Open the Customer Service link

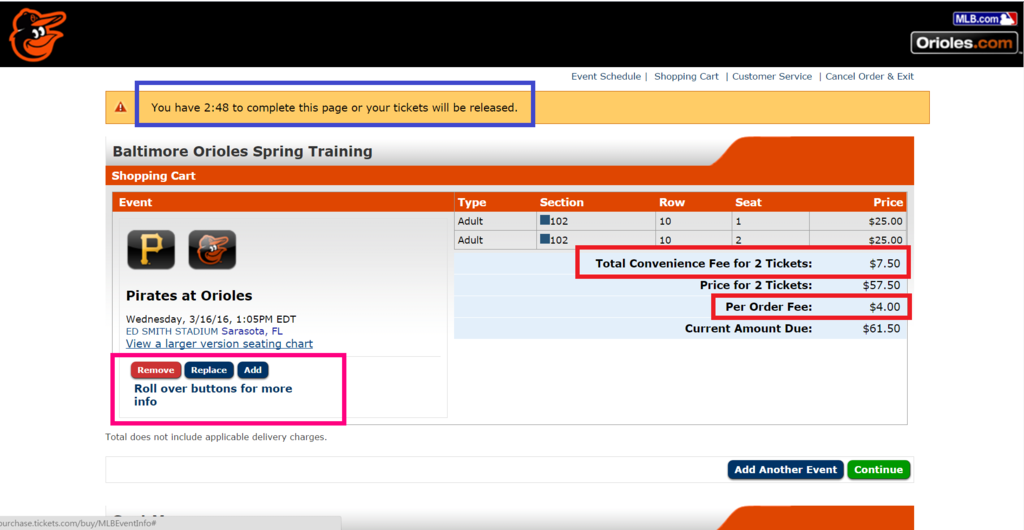[772, 76]
